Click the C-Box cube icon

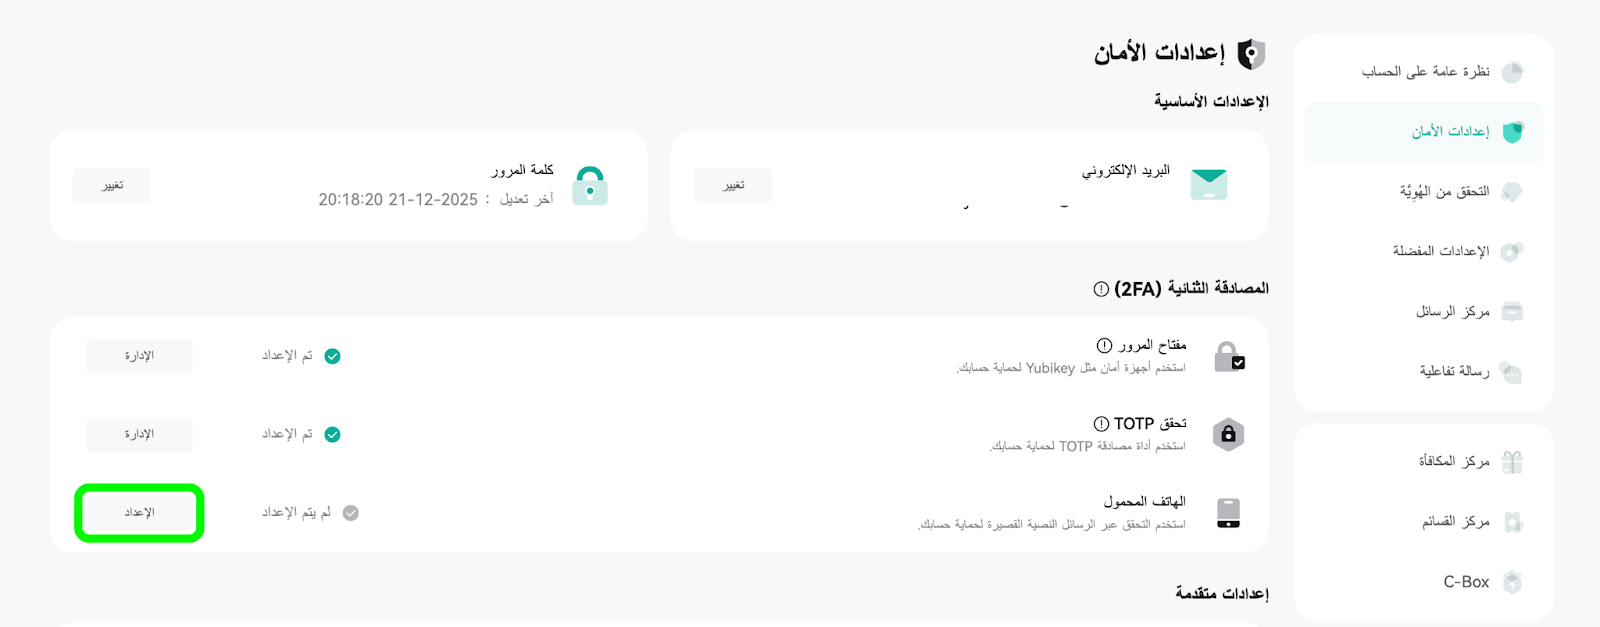pos(1512,582)
